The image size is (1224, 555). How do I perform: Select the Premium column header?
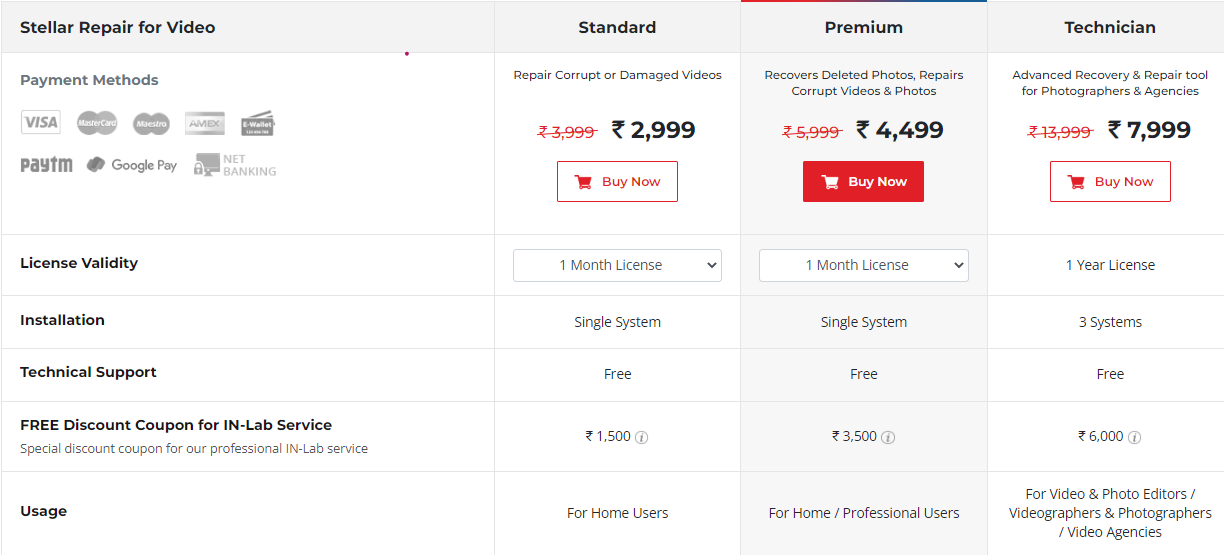click(864, 28)
